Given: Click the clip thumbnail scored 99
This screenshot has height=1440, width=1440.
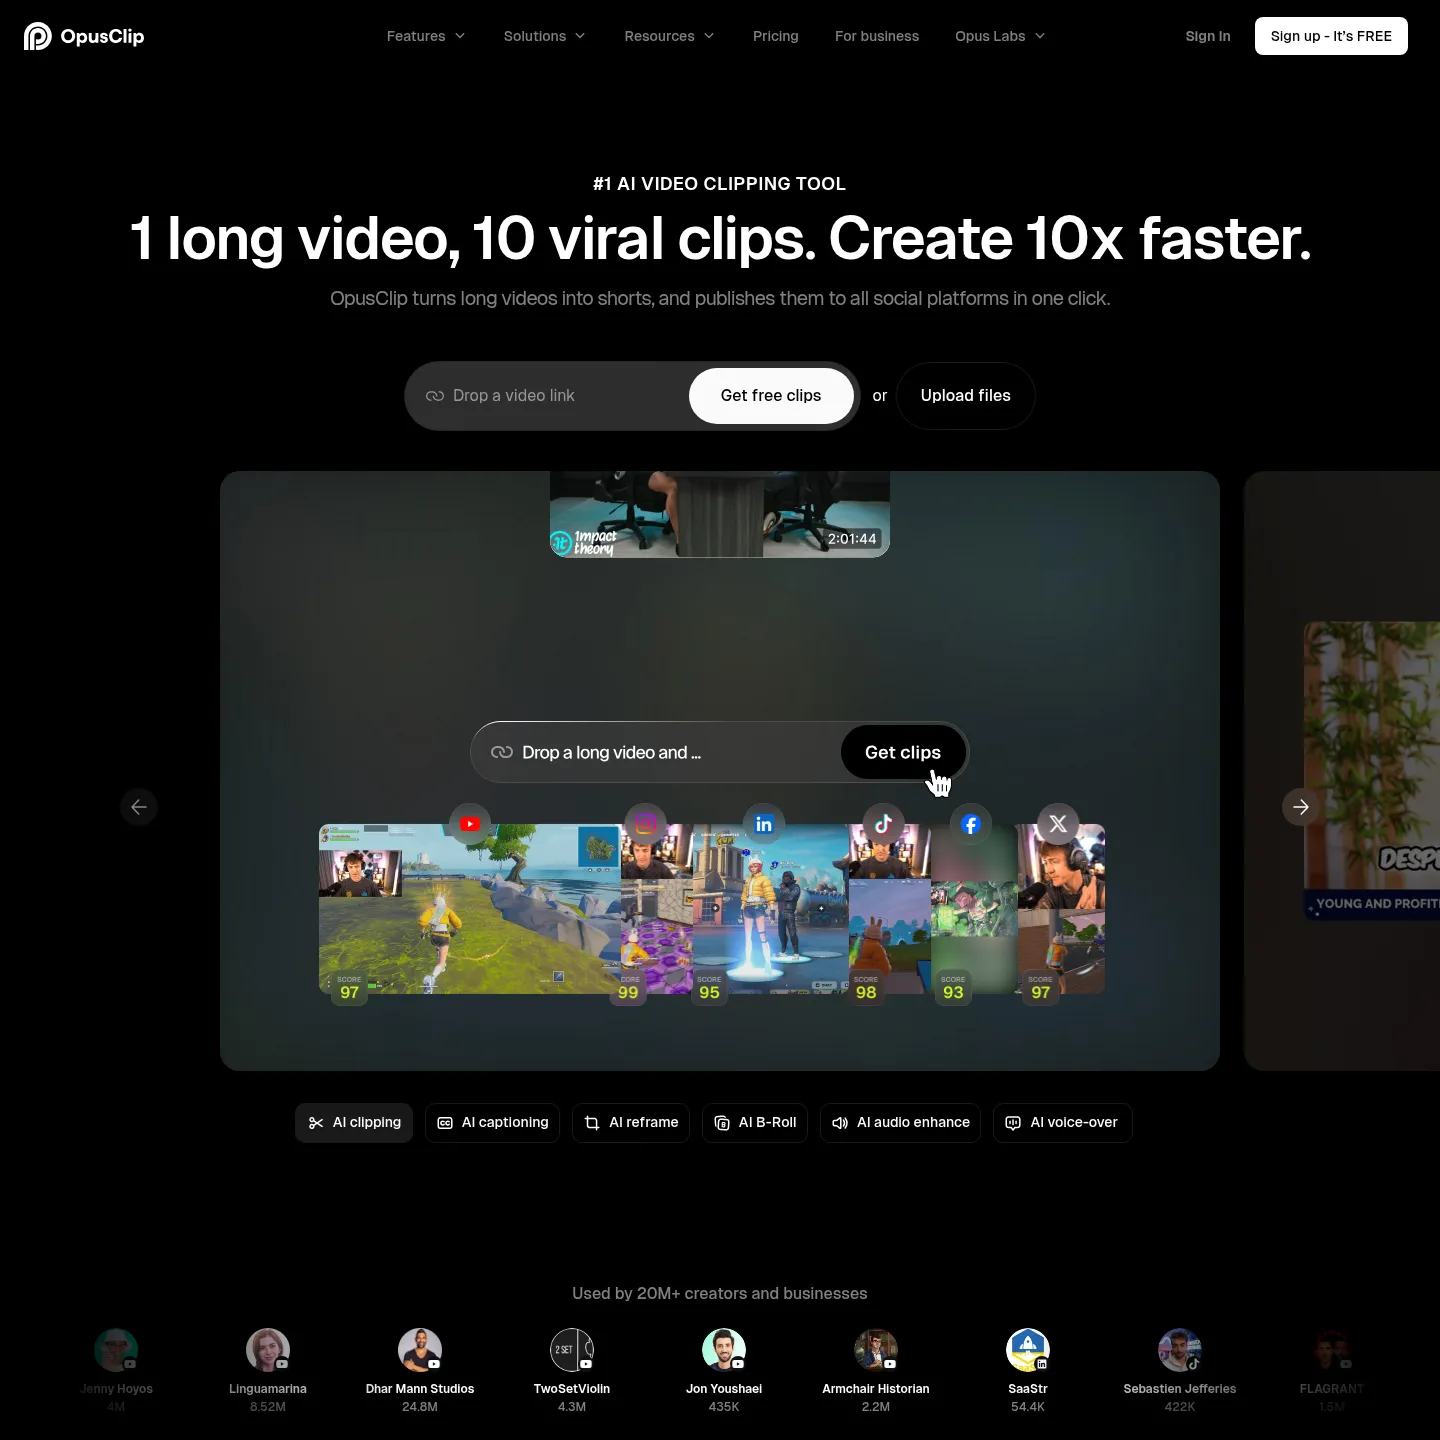Looking at the screenshot, I should 657,909.
